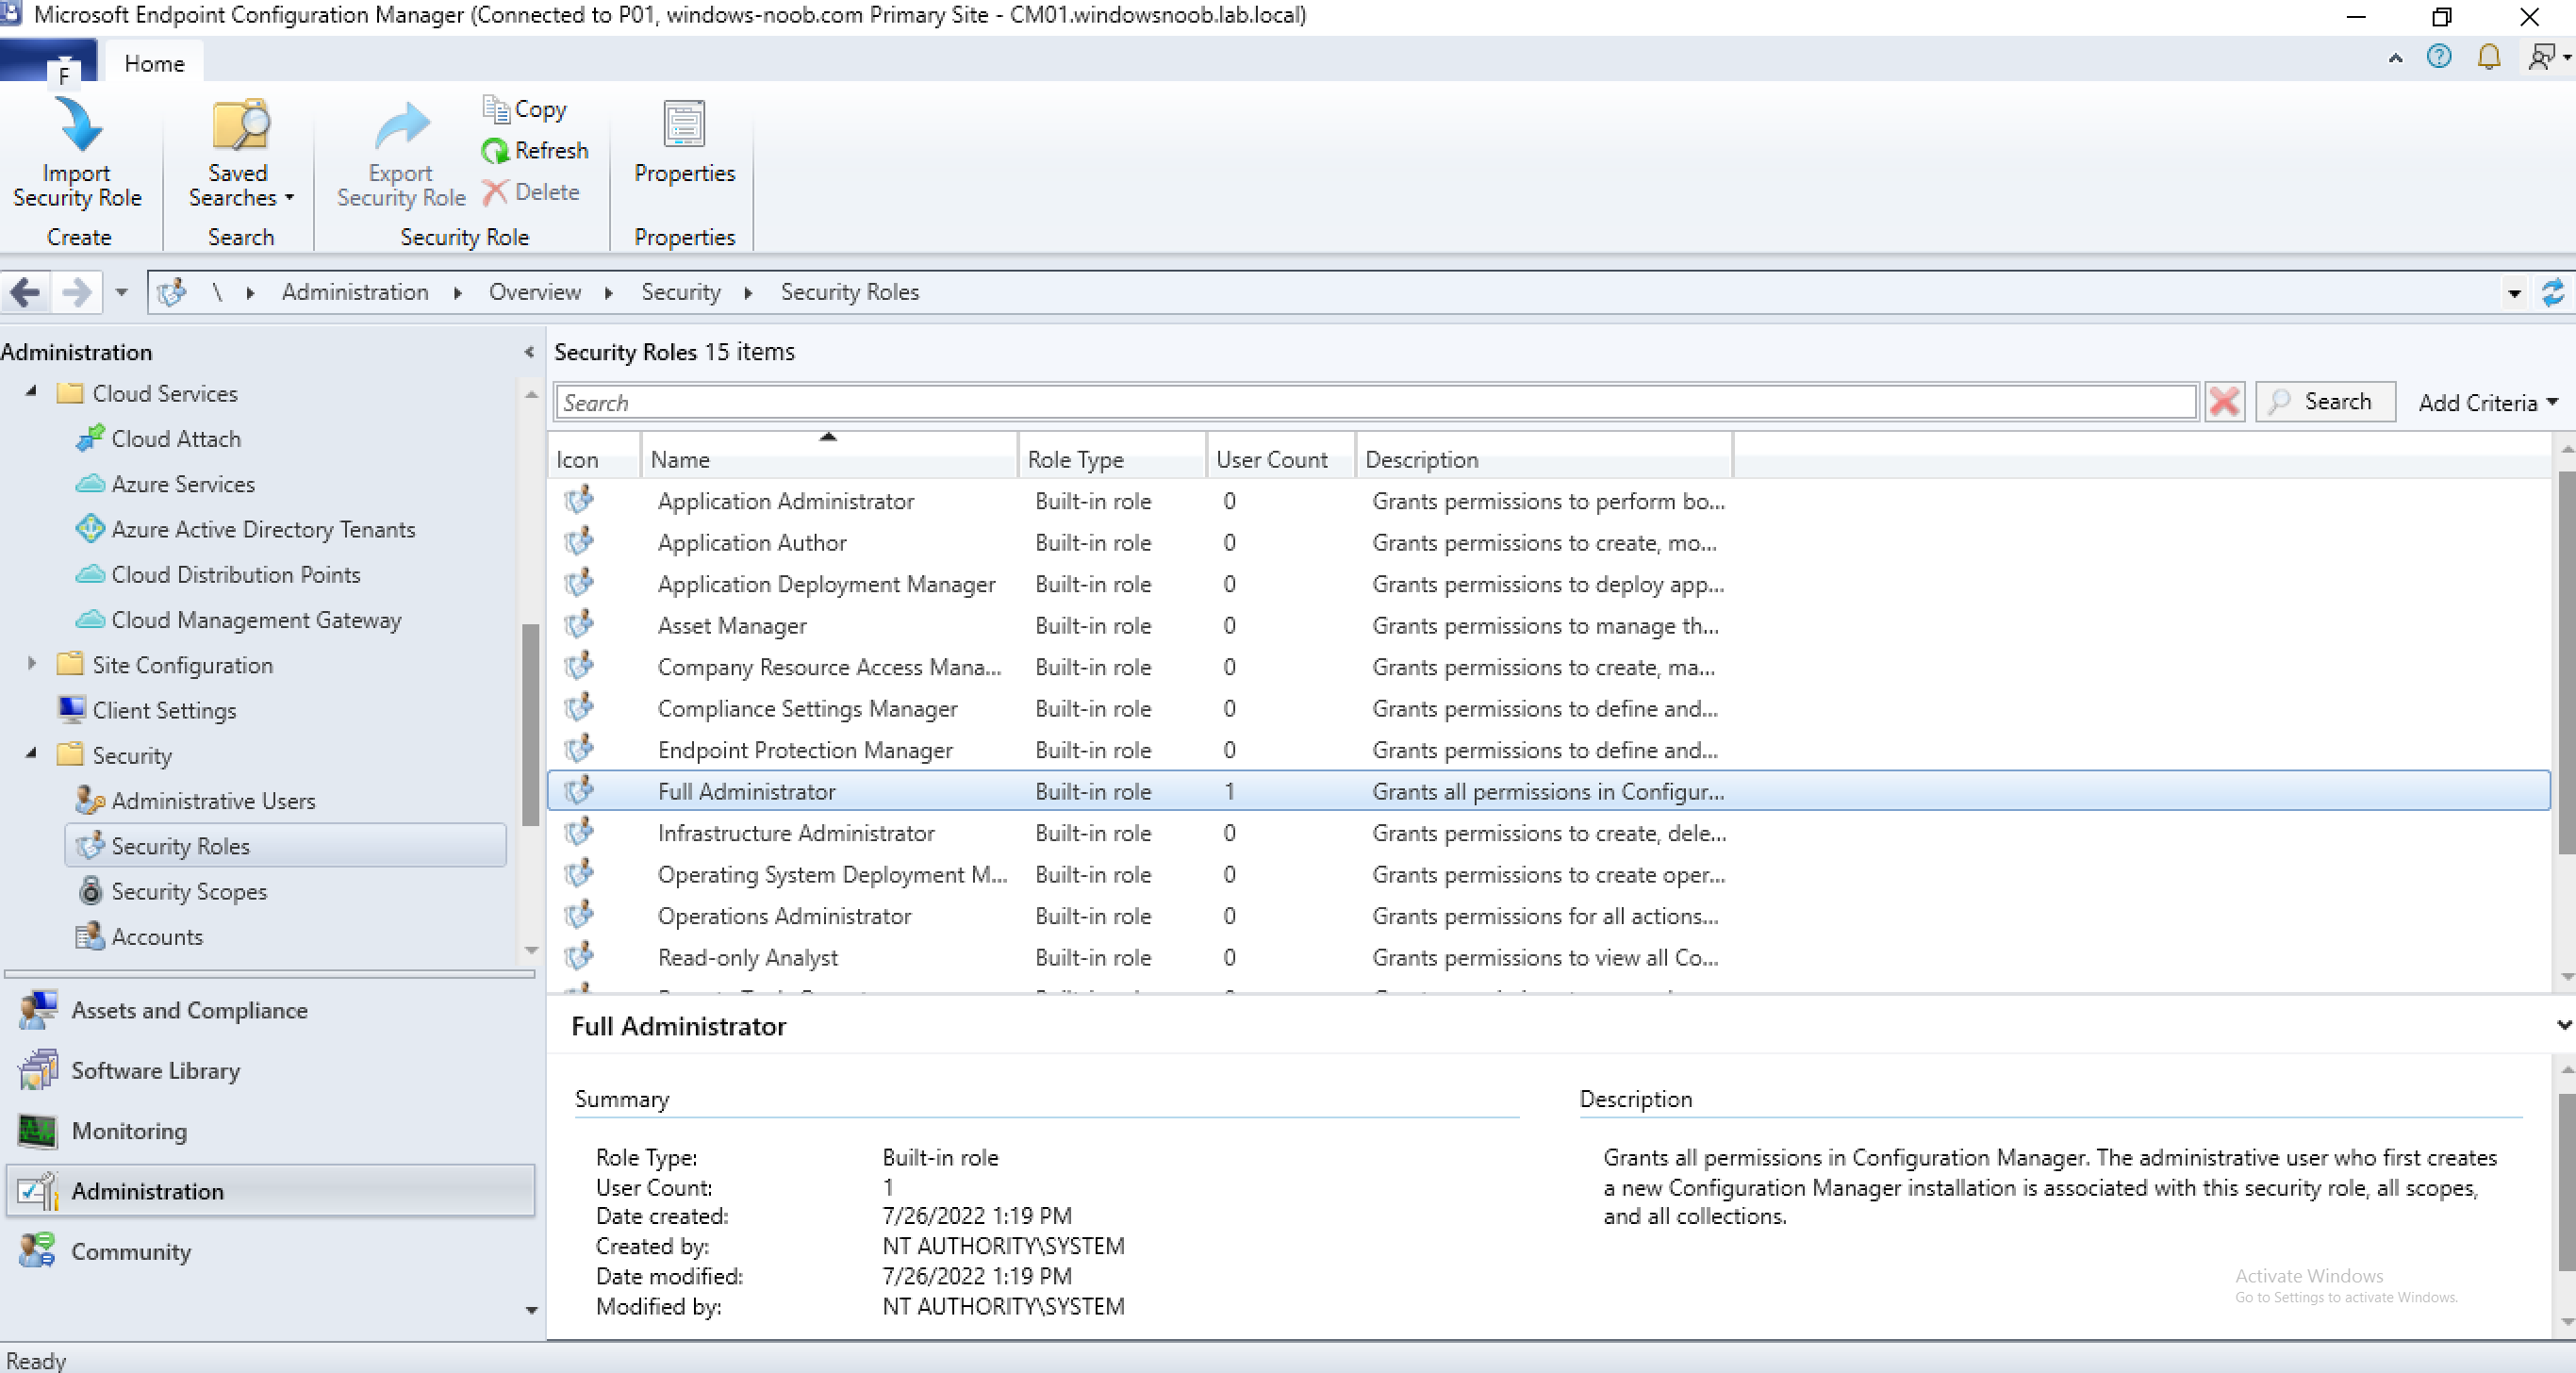Screen dimensions: 2576x1373
Task: Select Cloud Attach tree item
Action: (158, 438)
